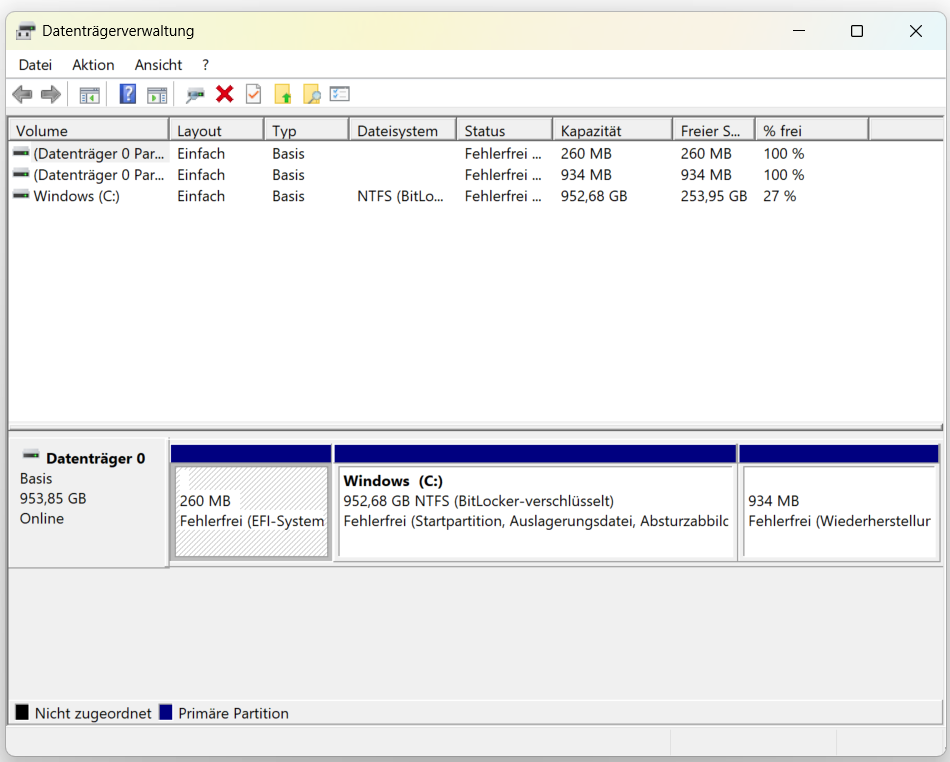Click the Back arrow toolbar icon
Image resolution: width=950 pixels, height=762 pixels.
pyautogui.click(x=22, y=94)
